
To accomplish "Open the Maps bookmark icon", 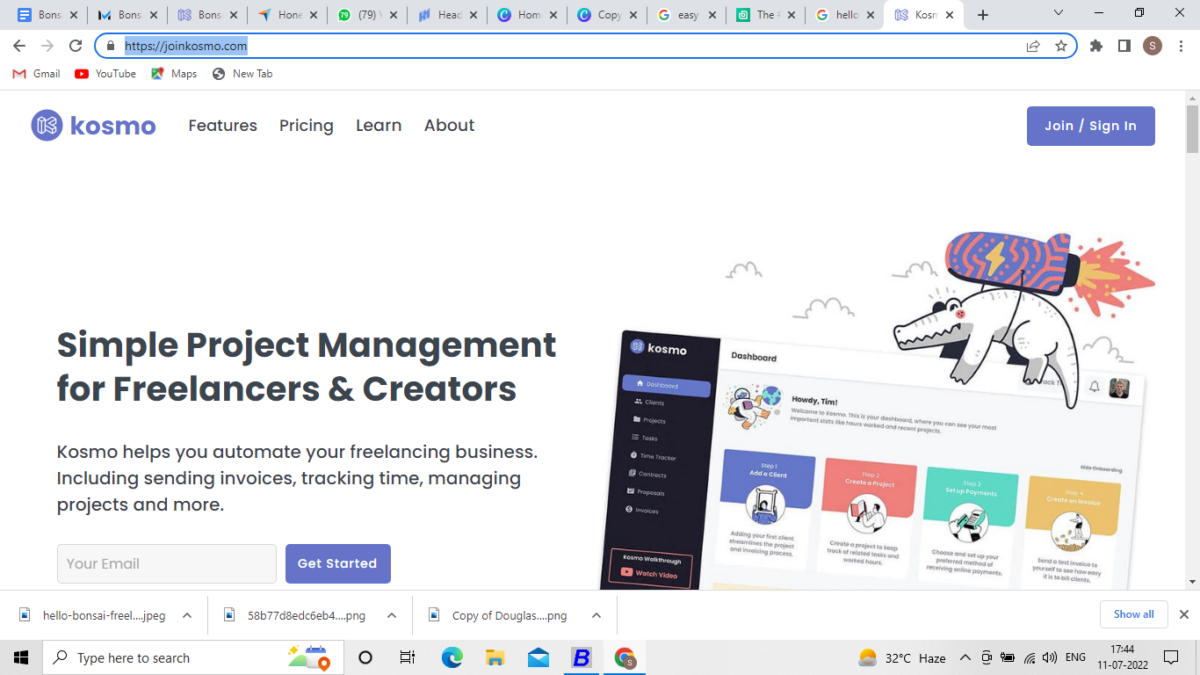I will point(157,73).
